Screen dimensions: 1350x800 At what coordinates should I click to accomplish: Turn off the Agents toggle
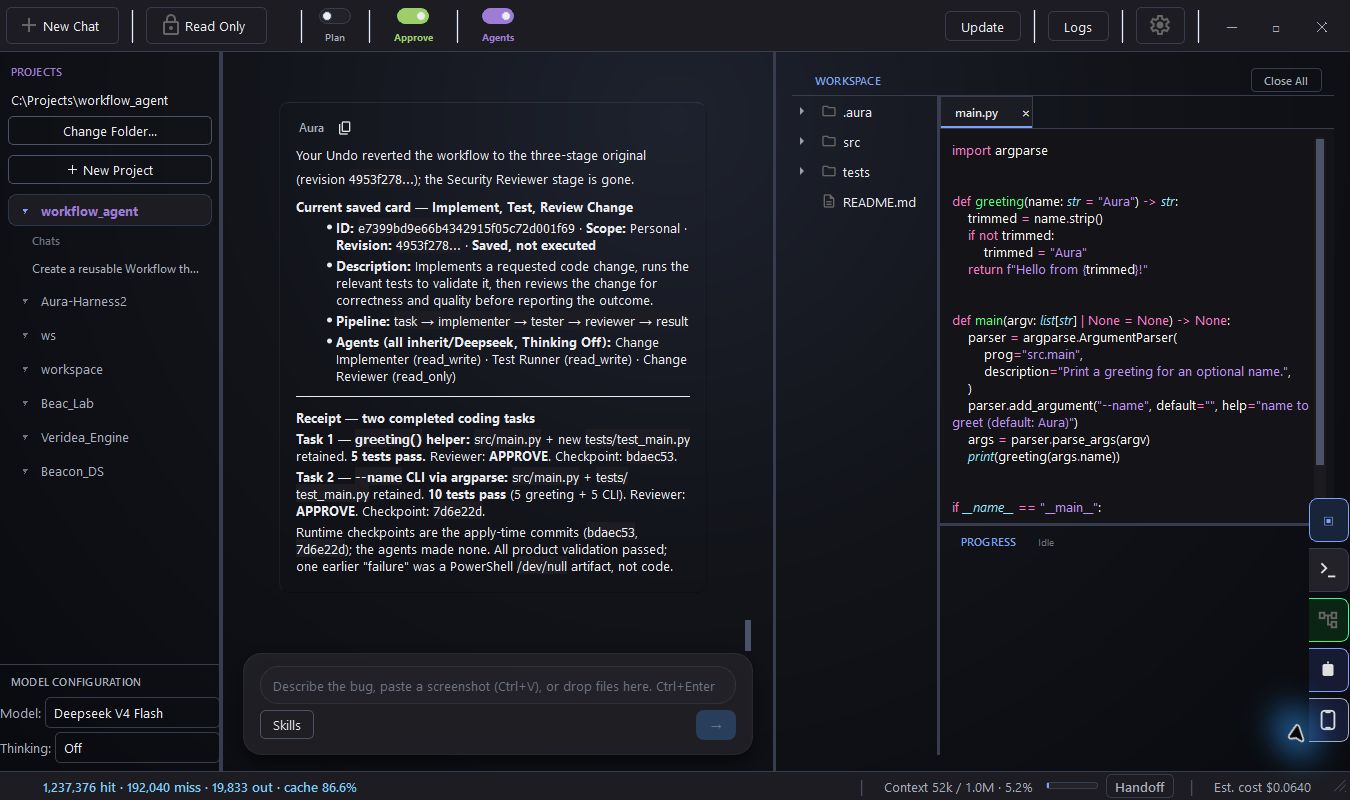[498, 16]
